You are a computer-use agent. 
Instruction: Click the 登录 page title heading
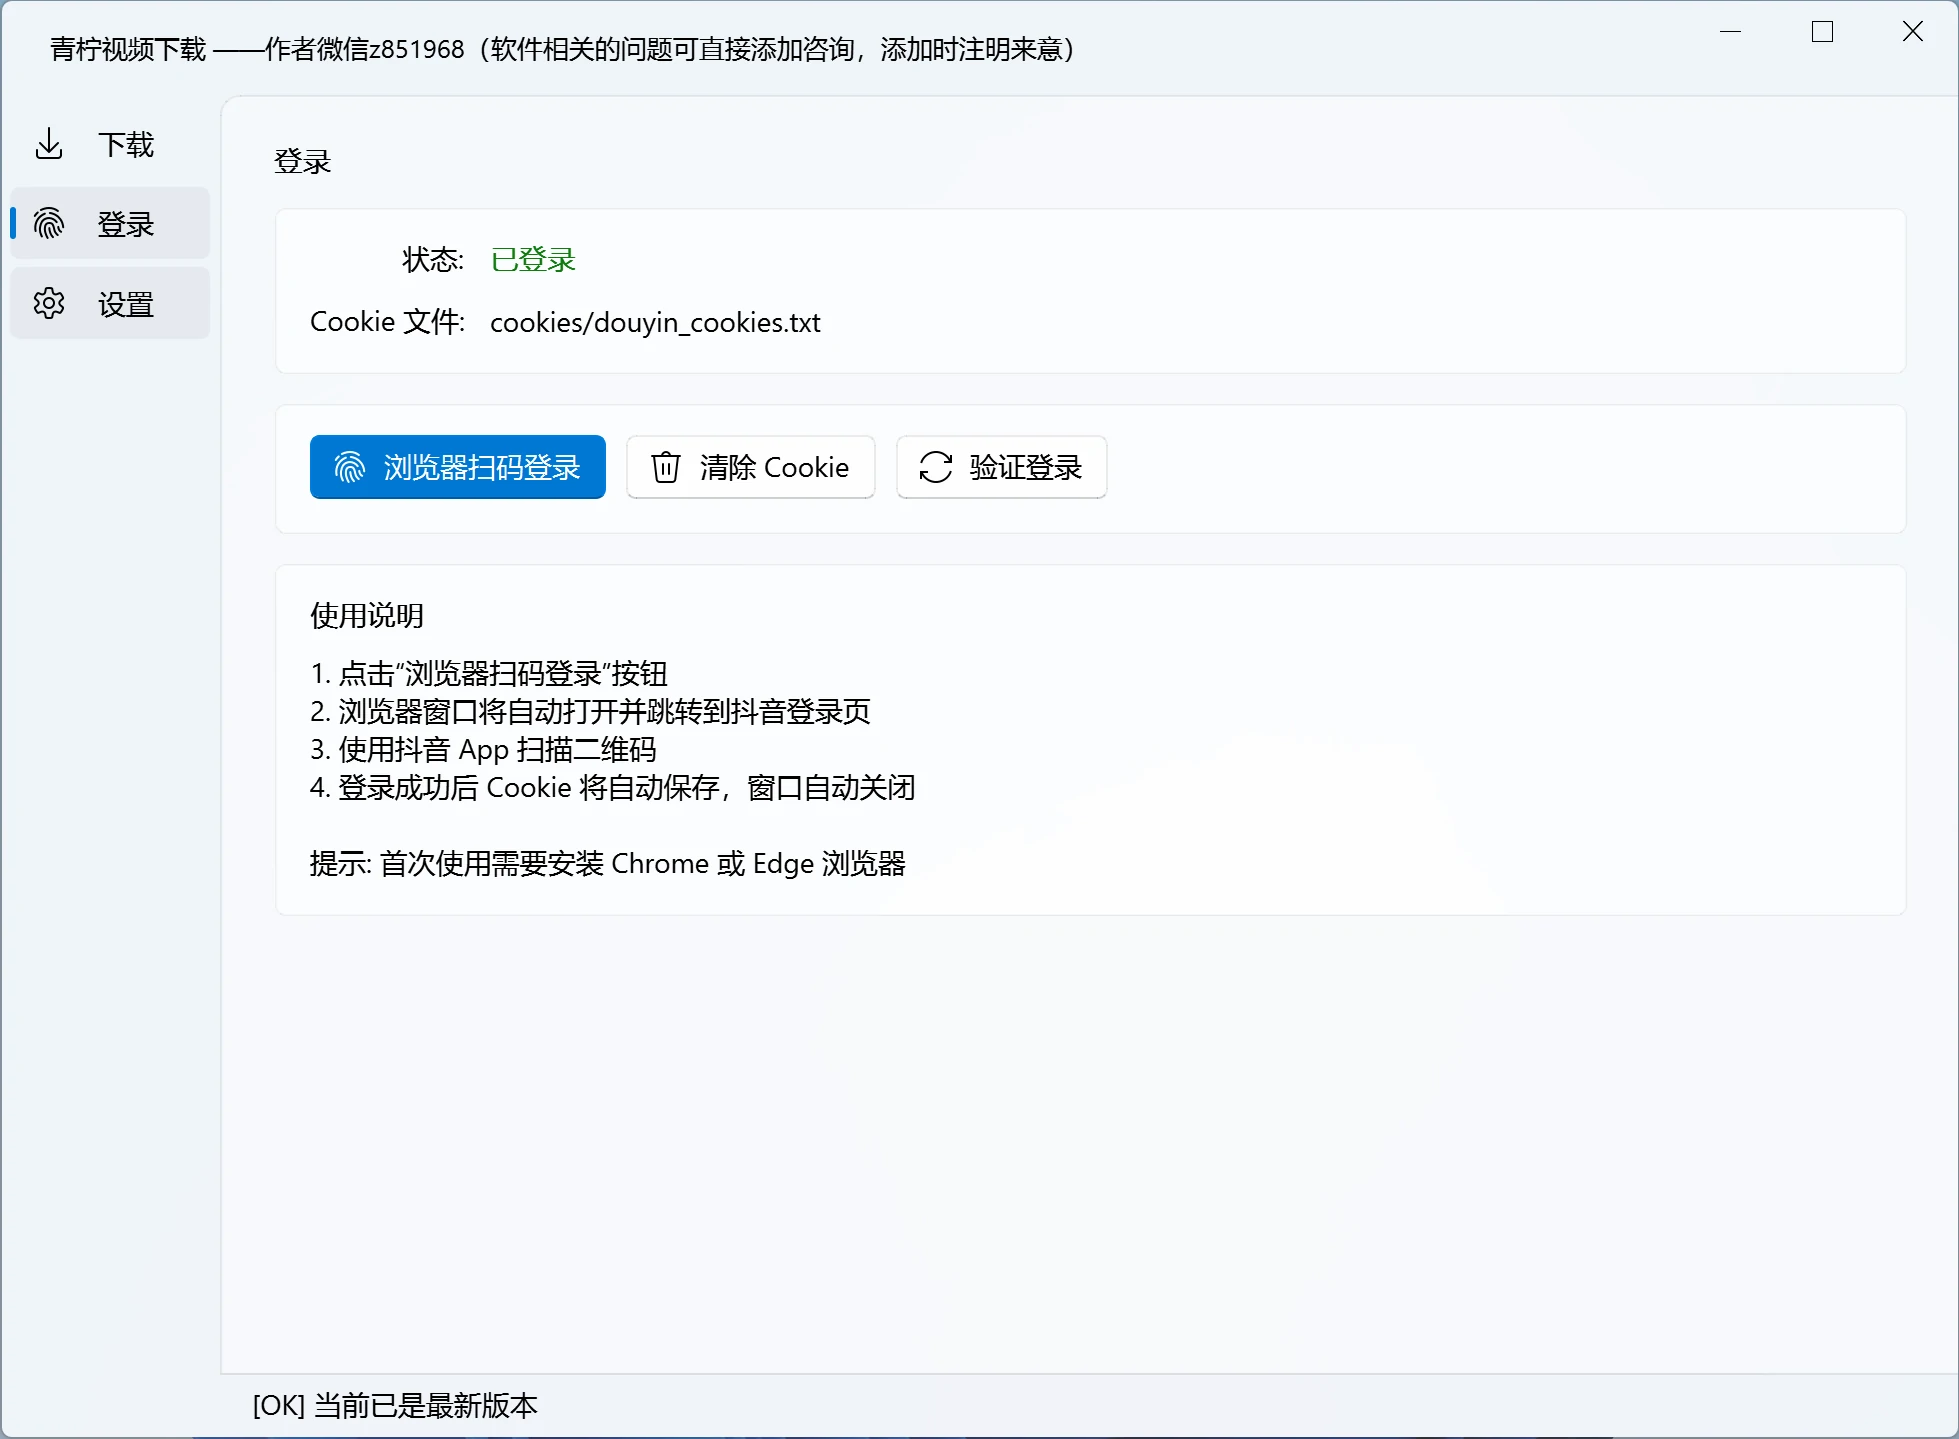302,161
